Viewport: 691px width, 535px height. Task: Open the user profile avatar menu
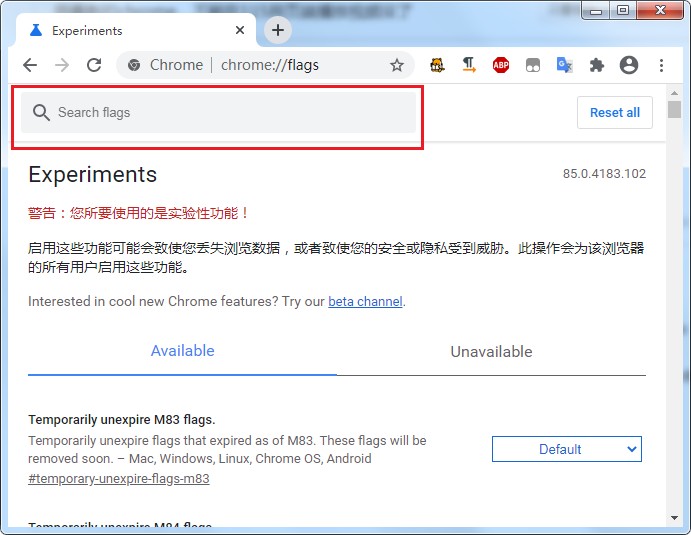tap(629, 65)
